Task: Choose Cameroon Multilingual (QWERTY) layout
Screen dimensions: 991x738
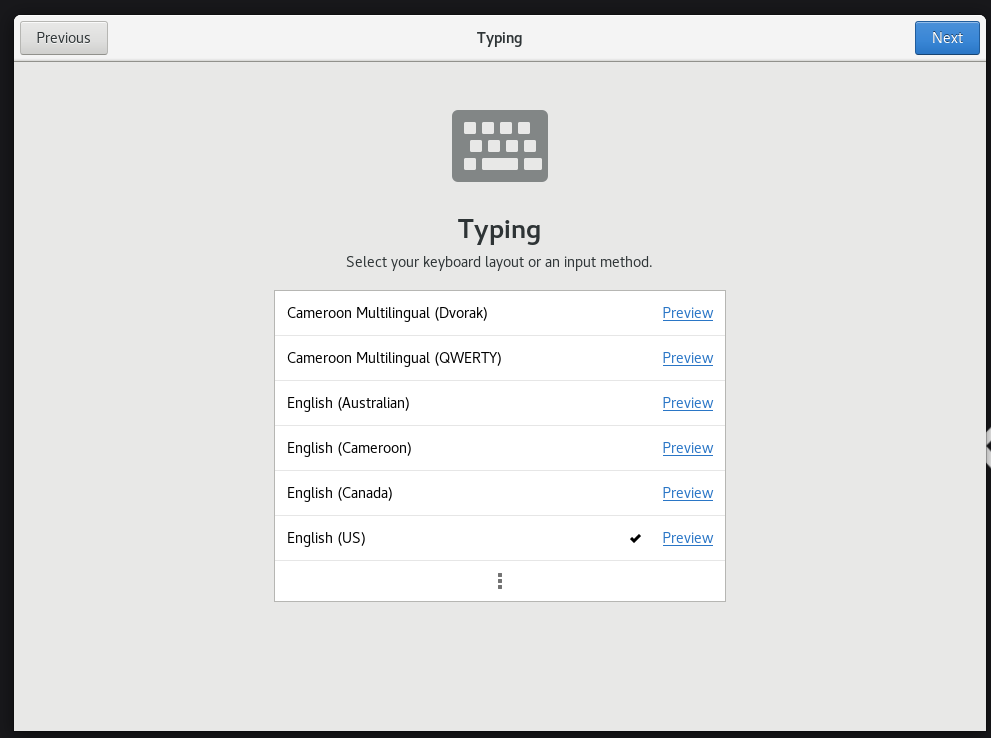Action: (394, 358)
